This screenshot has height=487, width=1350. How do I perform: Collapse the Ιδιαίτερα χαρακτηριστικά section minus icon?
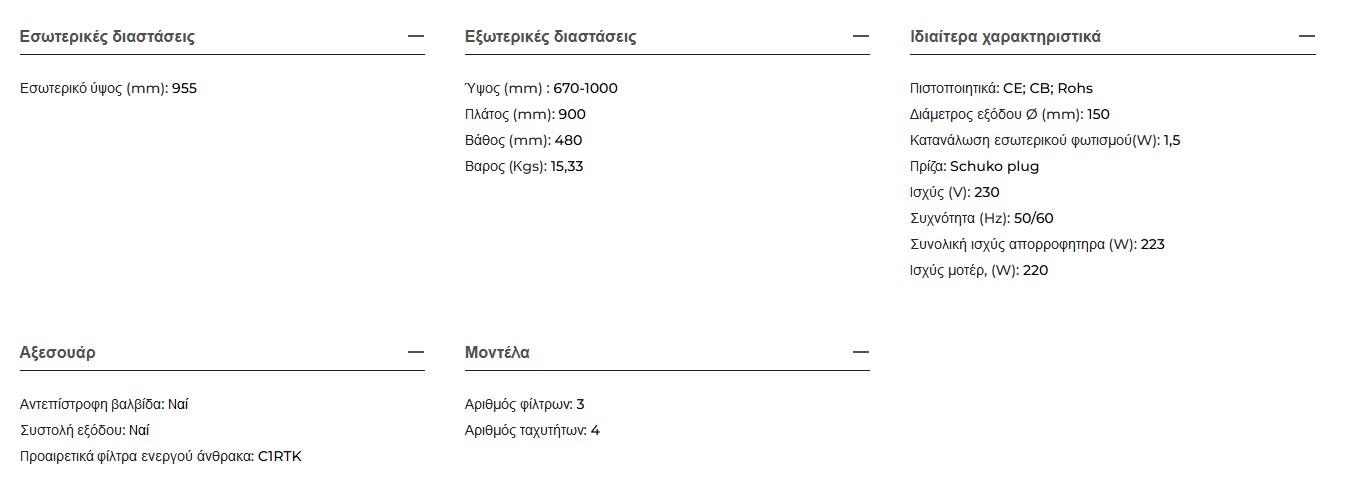click(1306, 36)
